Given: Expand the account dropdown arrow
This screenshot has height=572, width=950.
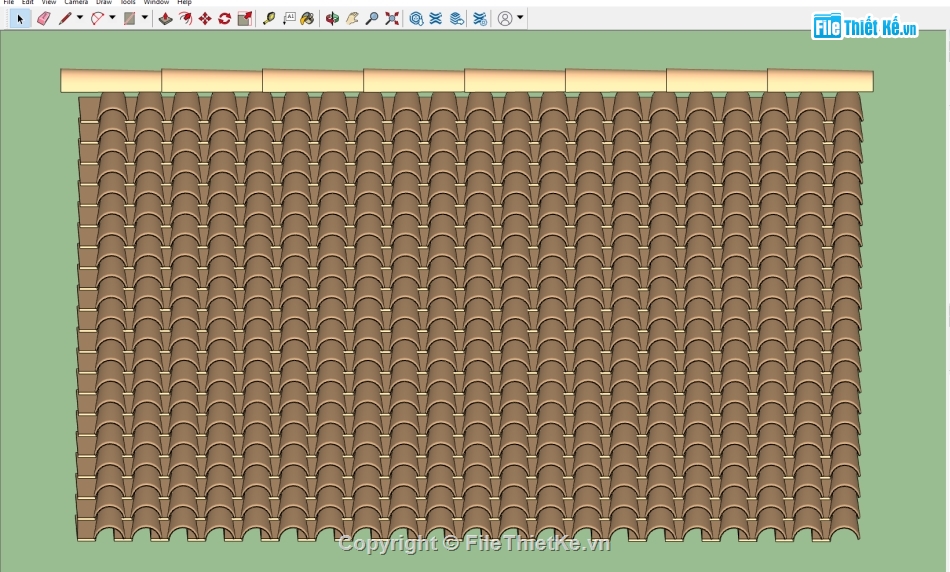Looking at the screenshot, I should click(520, 18).
